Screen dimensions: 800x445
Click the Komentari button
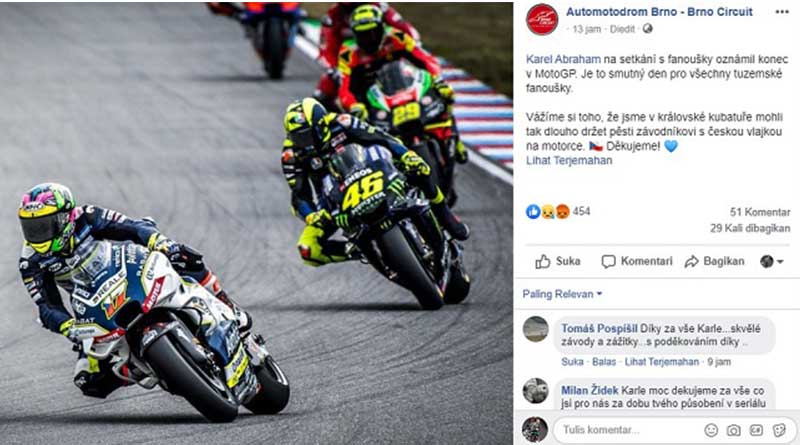coord(637,261)
